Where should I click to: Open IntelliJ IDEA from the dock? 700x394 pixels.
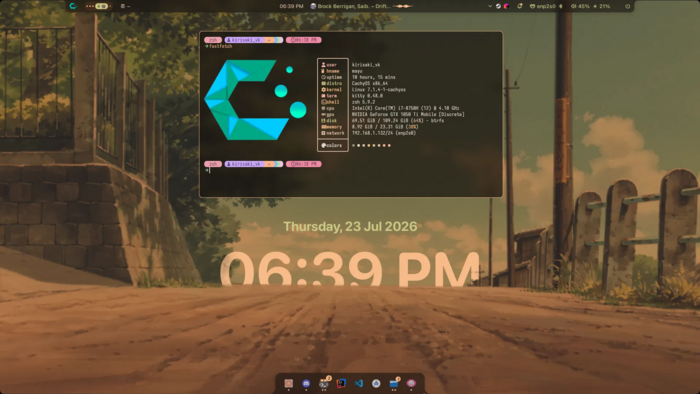coord(341,383)
